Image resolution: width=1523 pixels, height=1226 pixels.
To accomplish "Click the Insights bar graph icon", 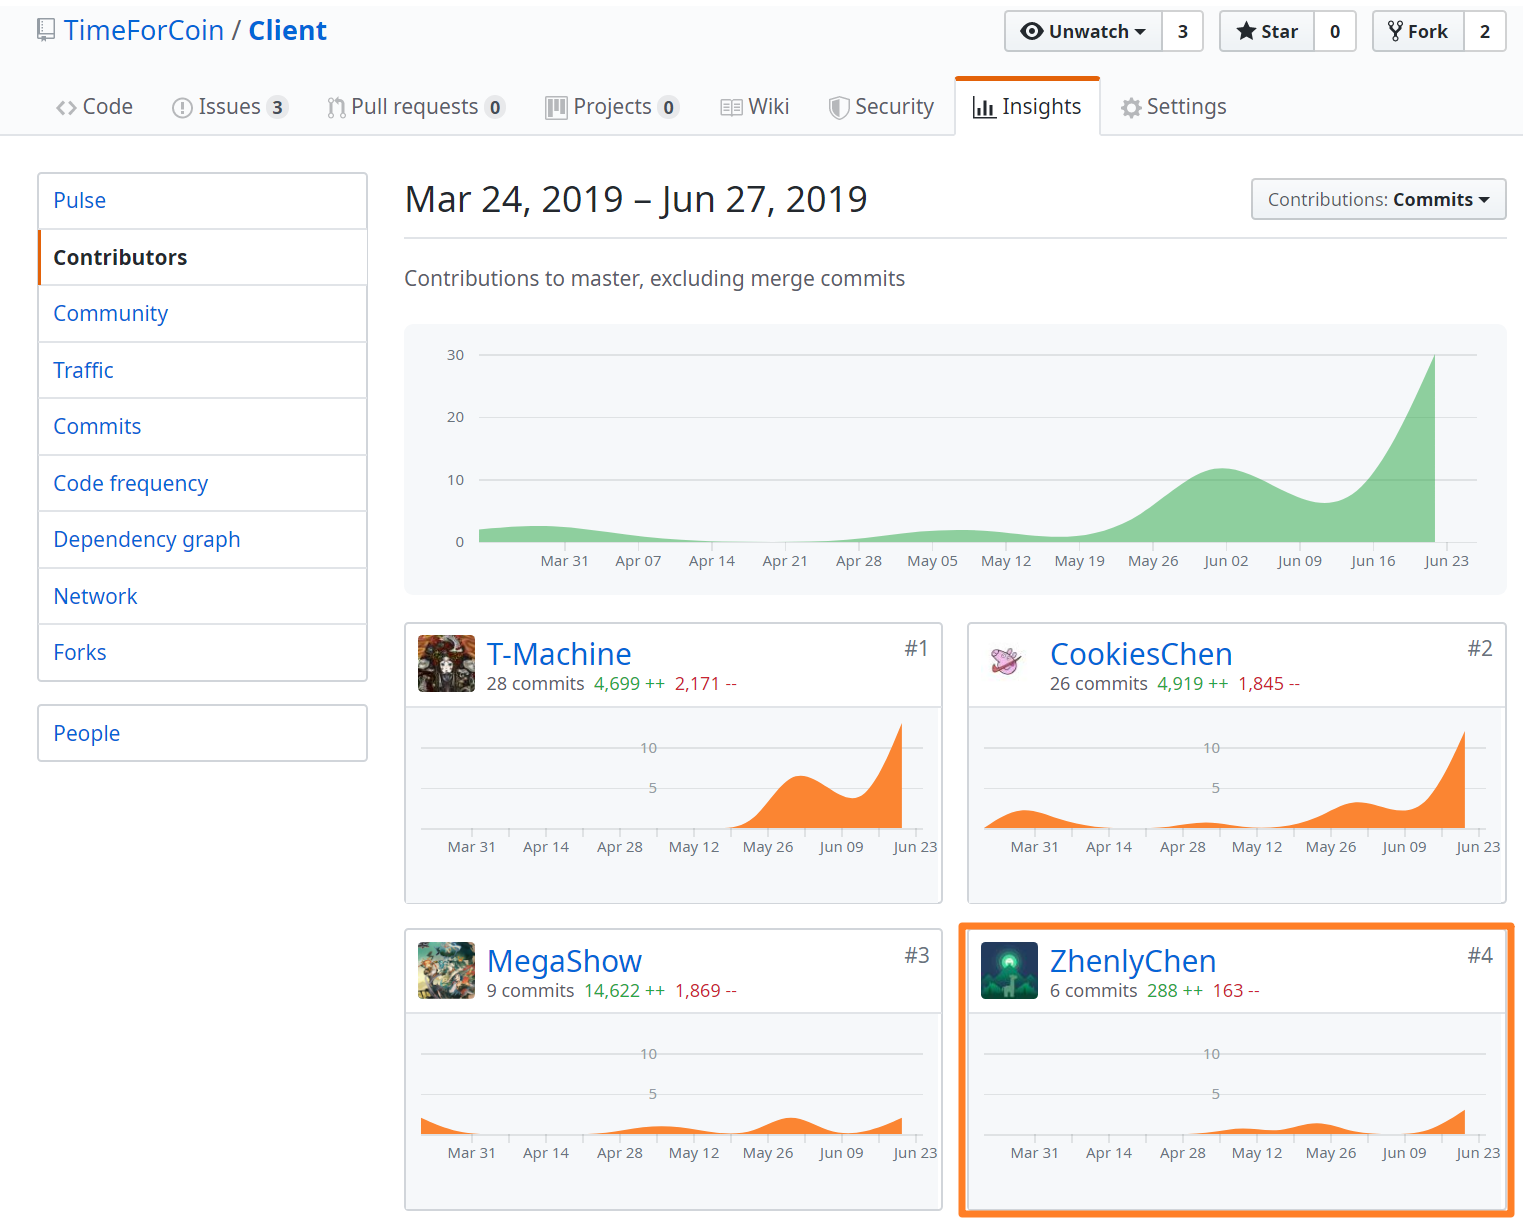I will (984, 108).
